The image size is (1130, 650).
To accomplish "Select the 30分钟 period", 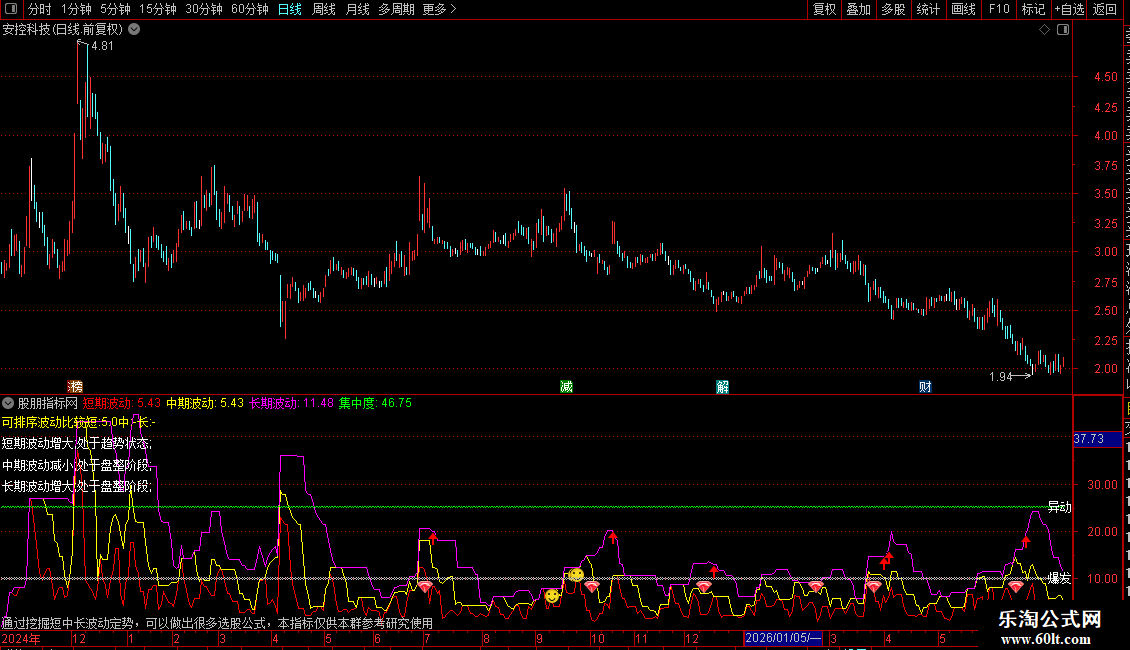I will click(x=204, y=9).
